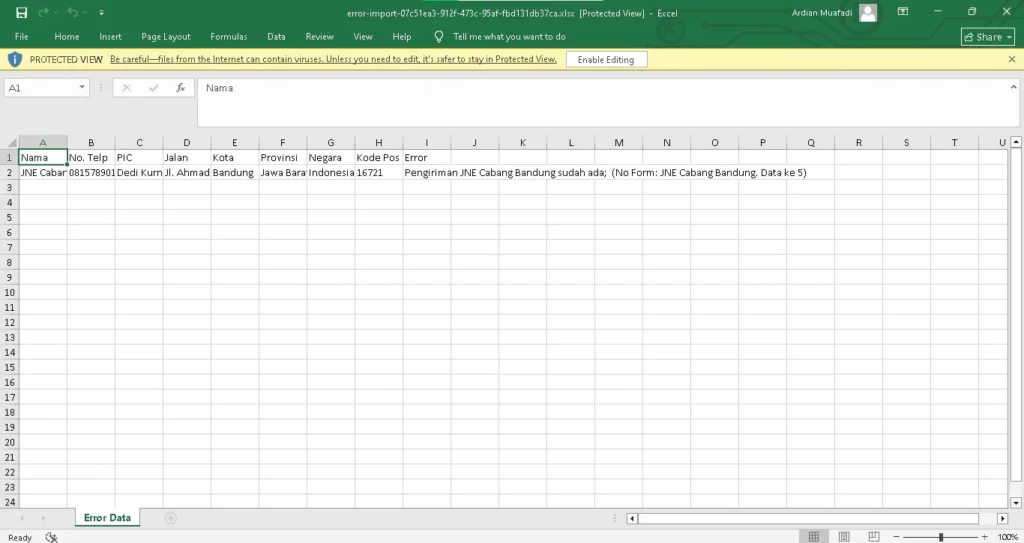Select the 'Error Data' sheet tab
1024x543 pixels.
(107, 518)
